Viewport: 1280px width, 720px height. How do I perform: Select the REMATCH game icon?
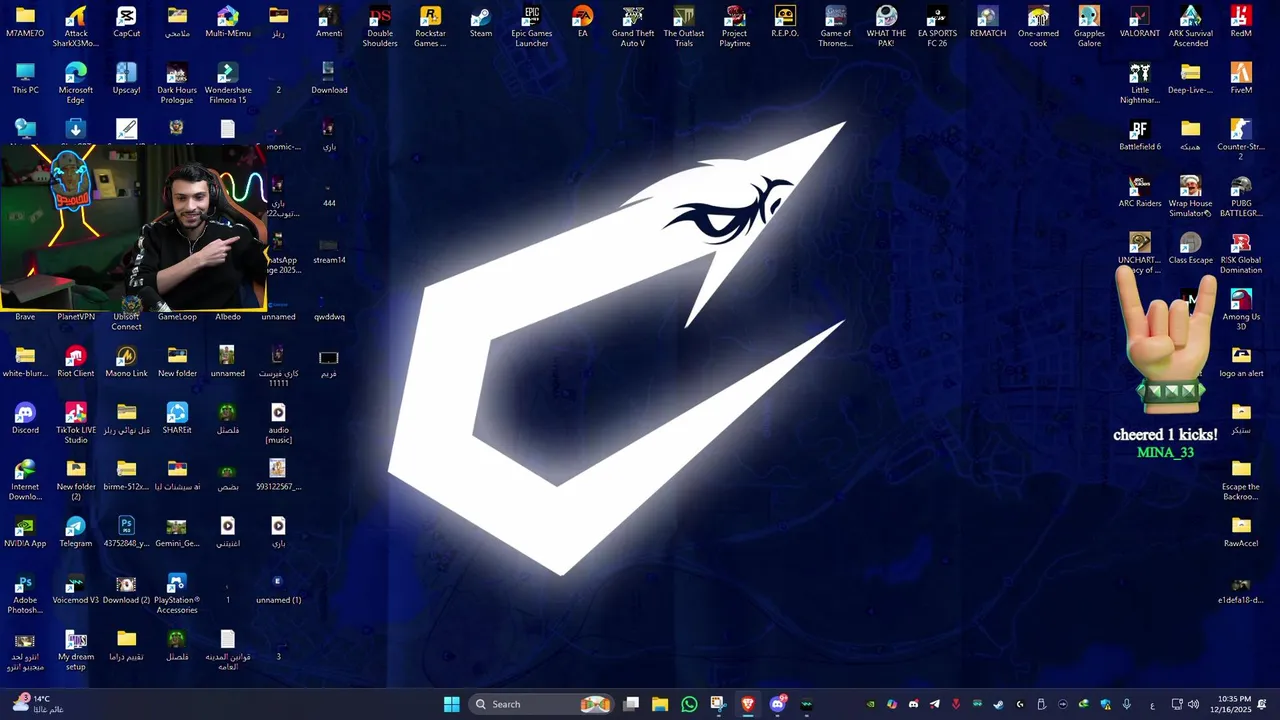(988, 23)
